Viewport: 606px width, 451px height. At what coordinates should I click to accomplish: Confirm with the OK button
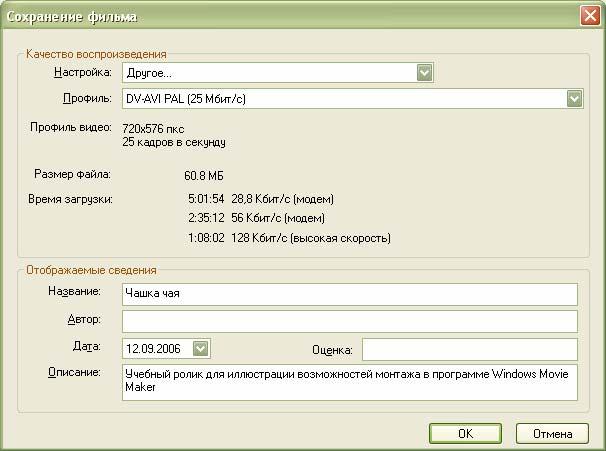point(465,433)
